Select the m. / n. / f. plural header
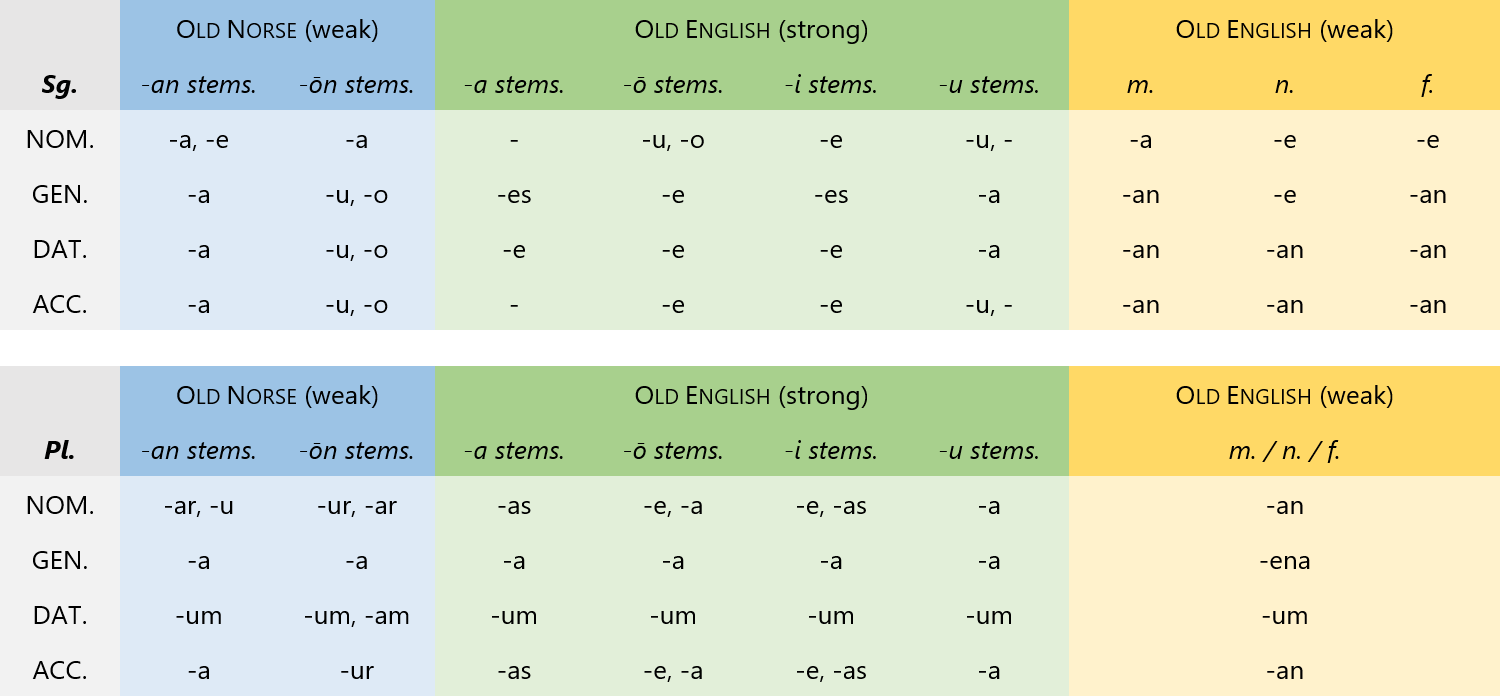 pyautogui.click(x=1284, y=451)
